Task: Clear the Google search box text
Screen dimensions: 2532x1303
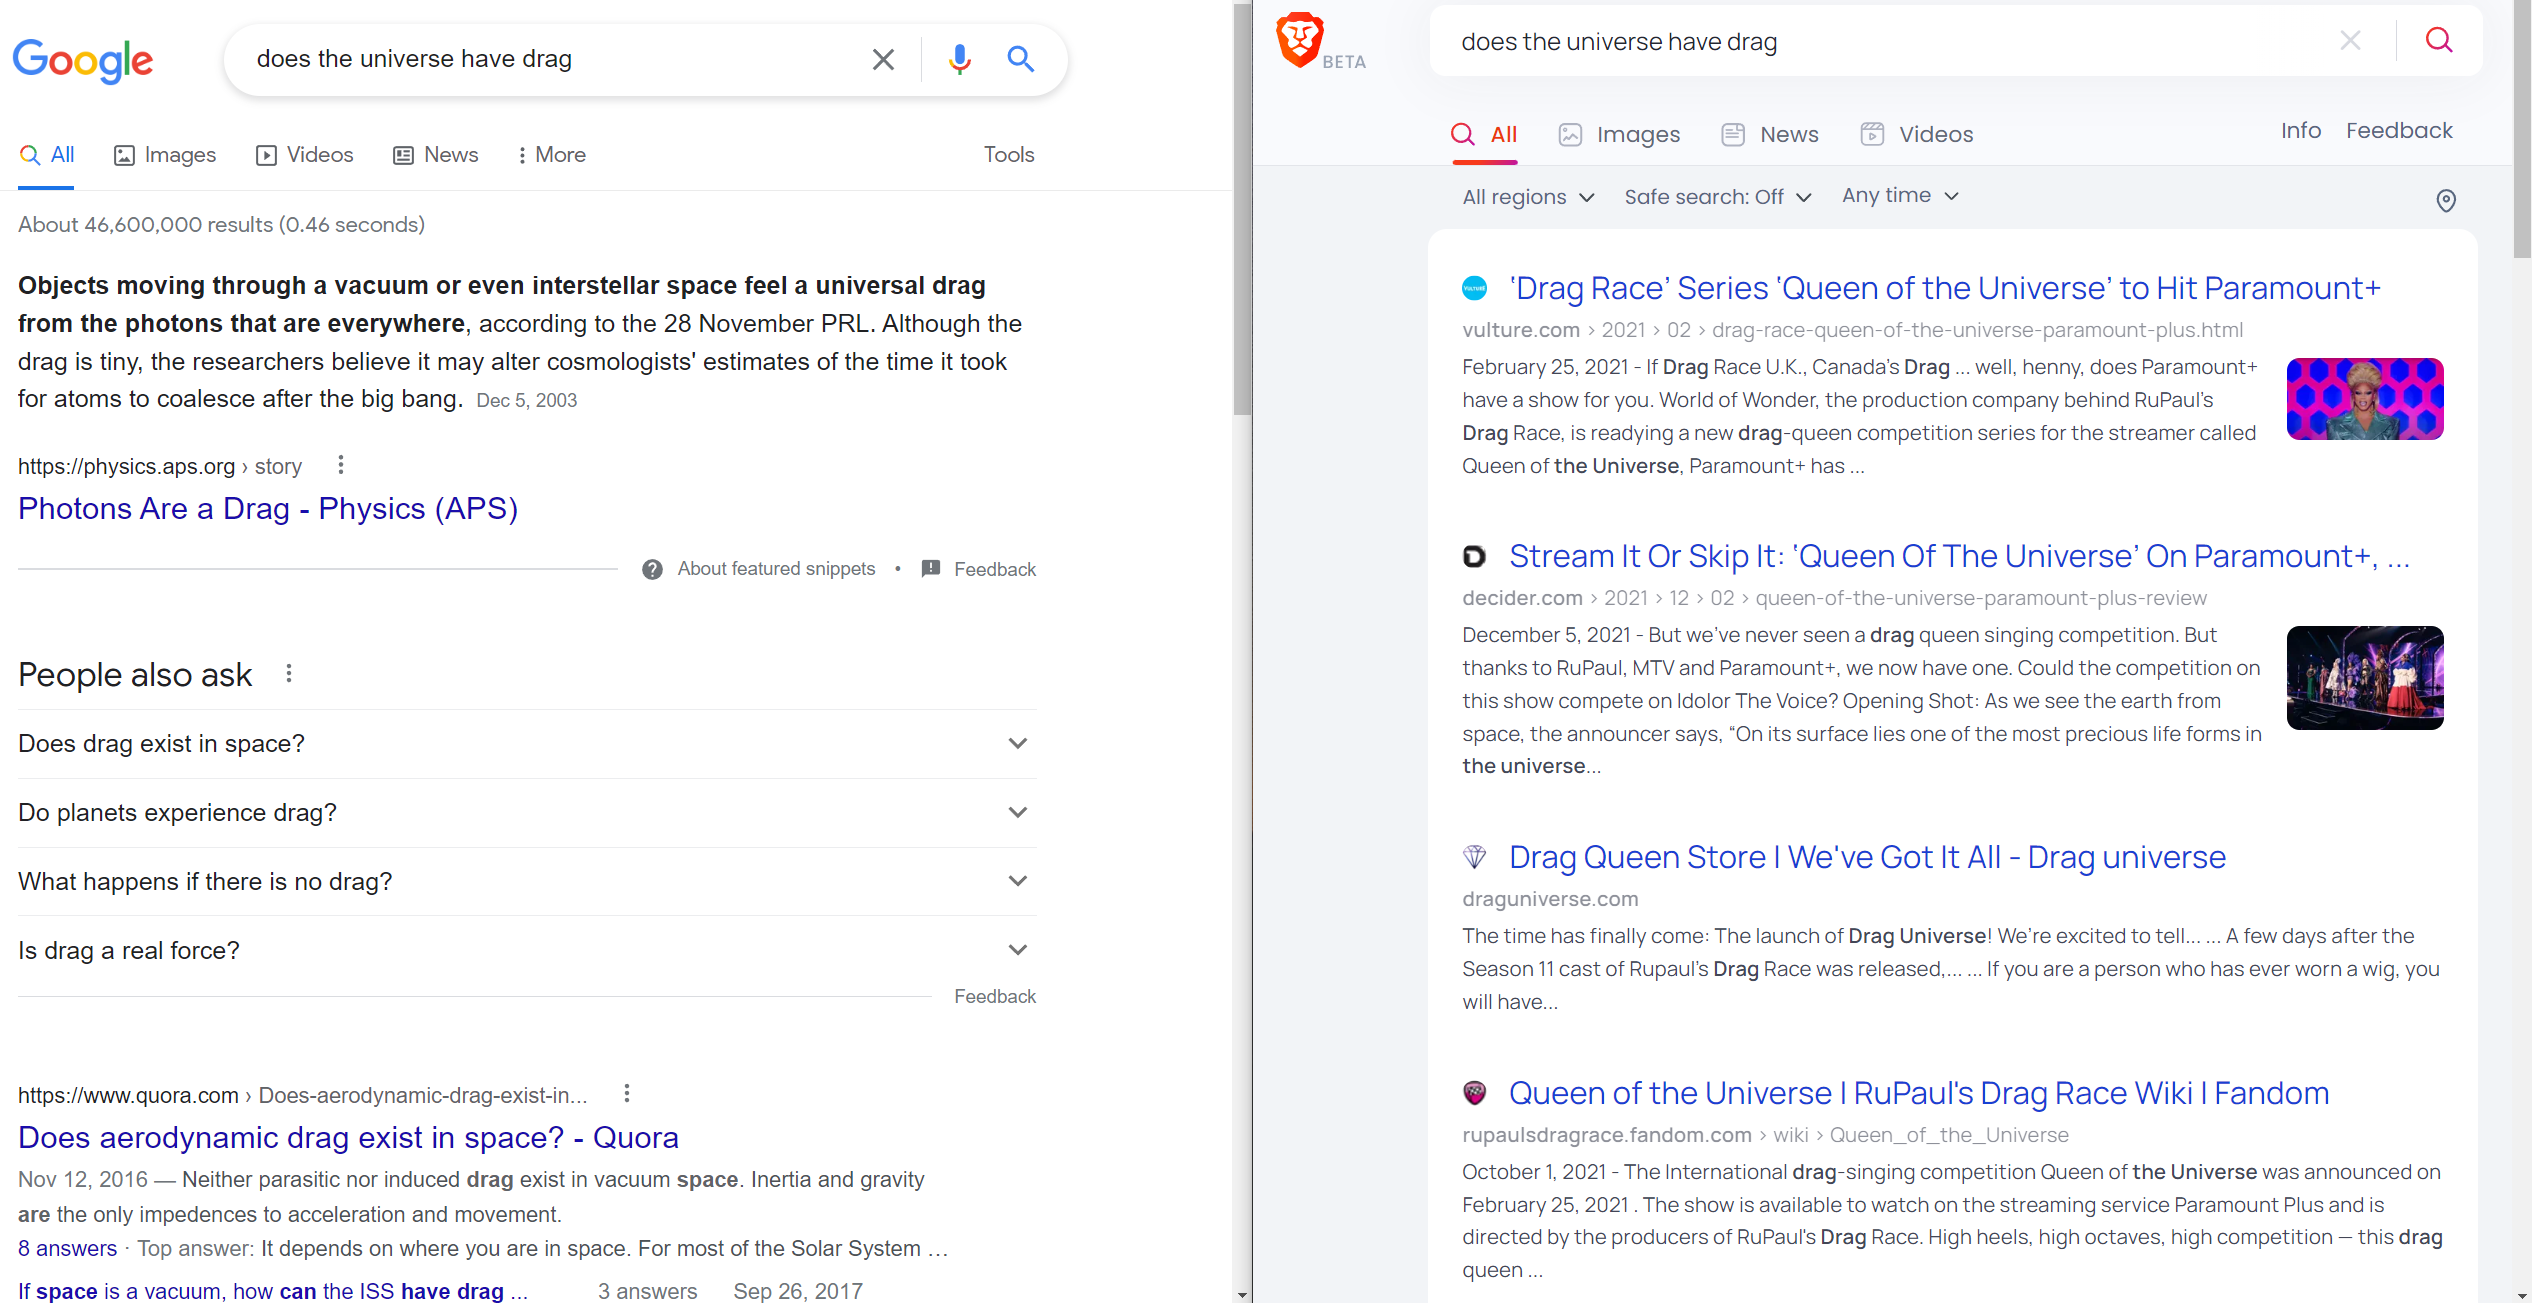Action: tap(883, 59)
